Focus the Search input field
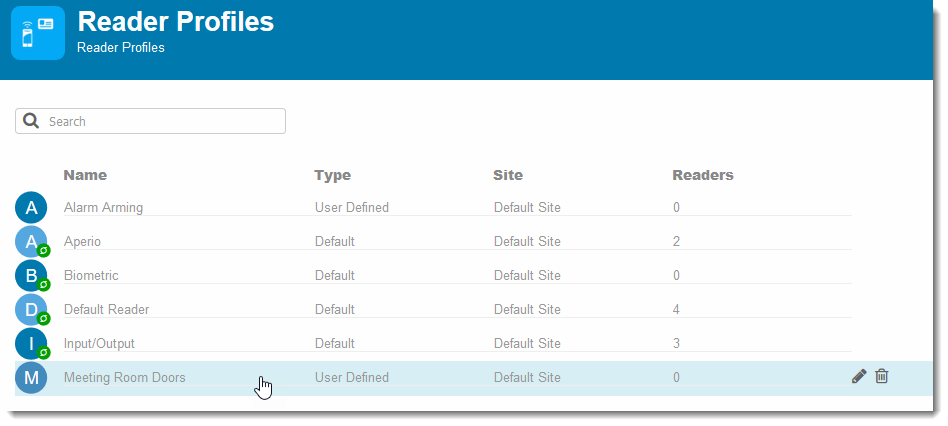Screen dimensions: 948x426 coord(150,121)
